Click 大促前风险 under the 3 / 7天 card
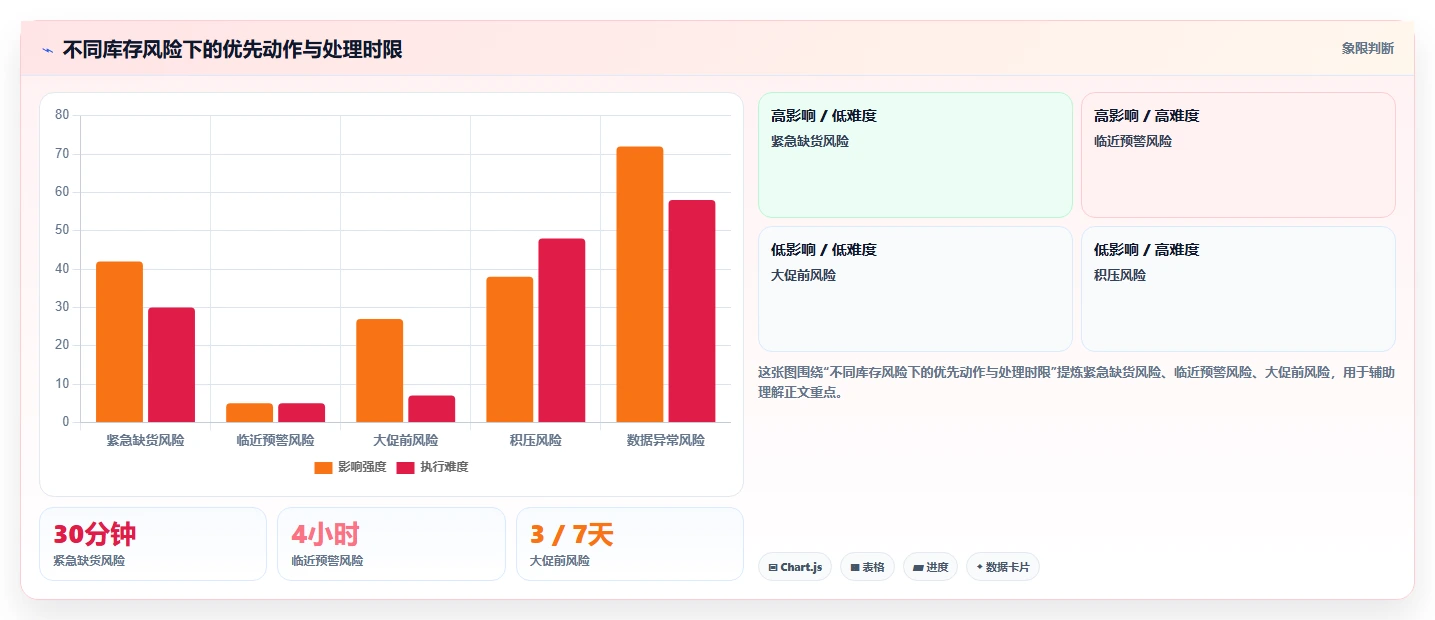1435x620 pixels. [x=560, y=561]
